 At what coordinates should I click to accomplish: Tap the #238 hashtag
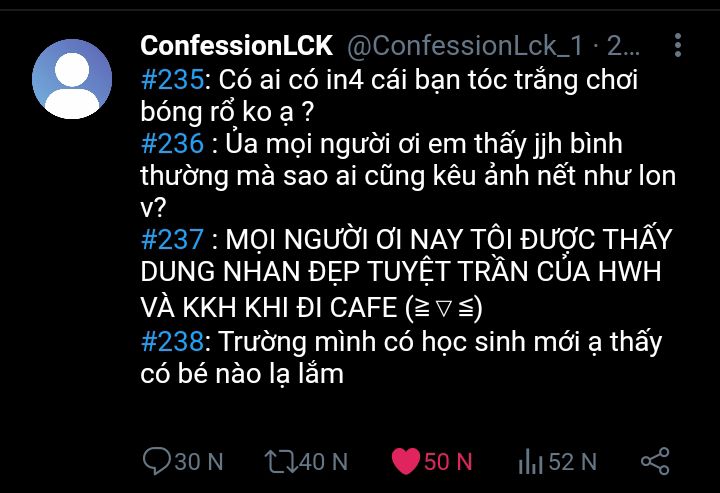pos(172,342)
